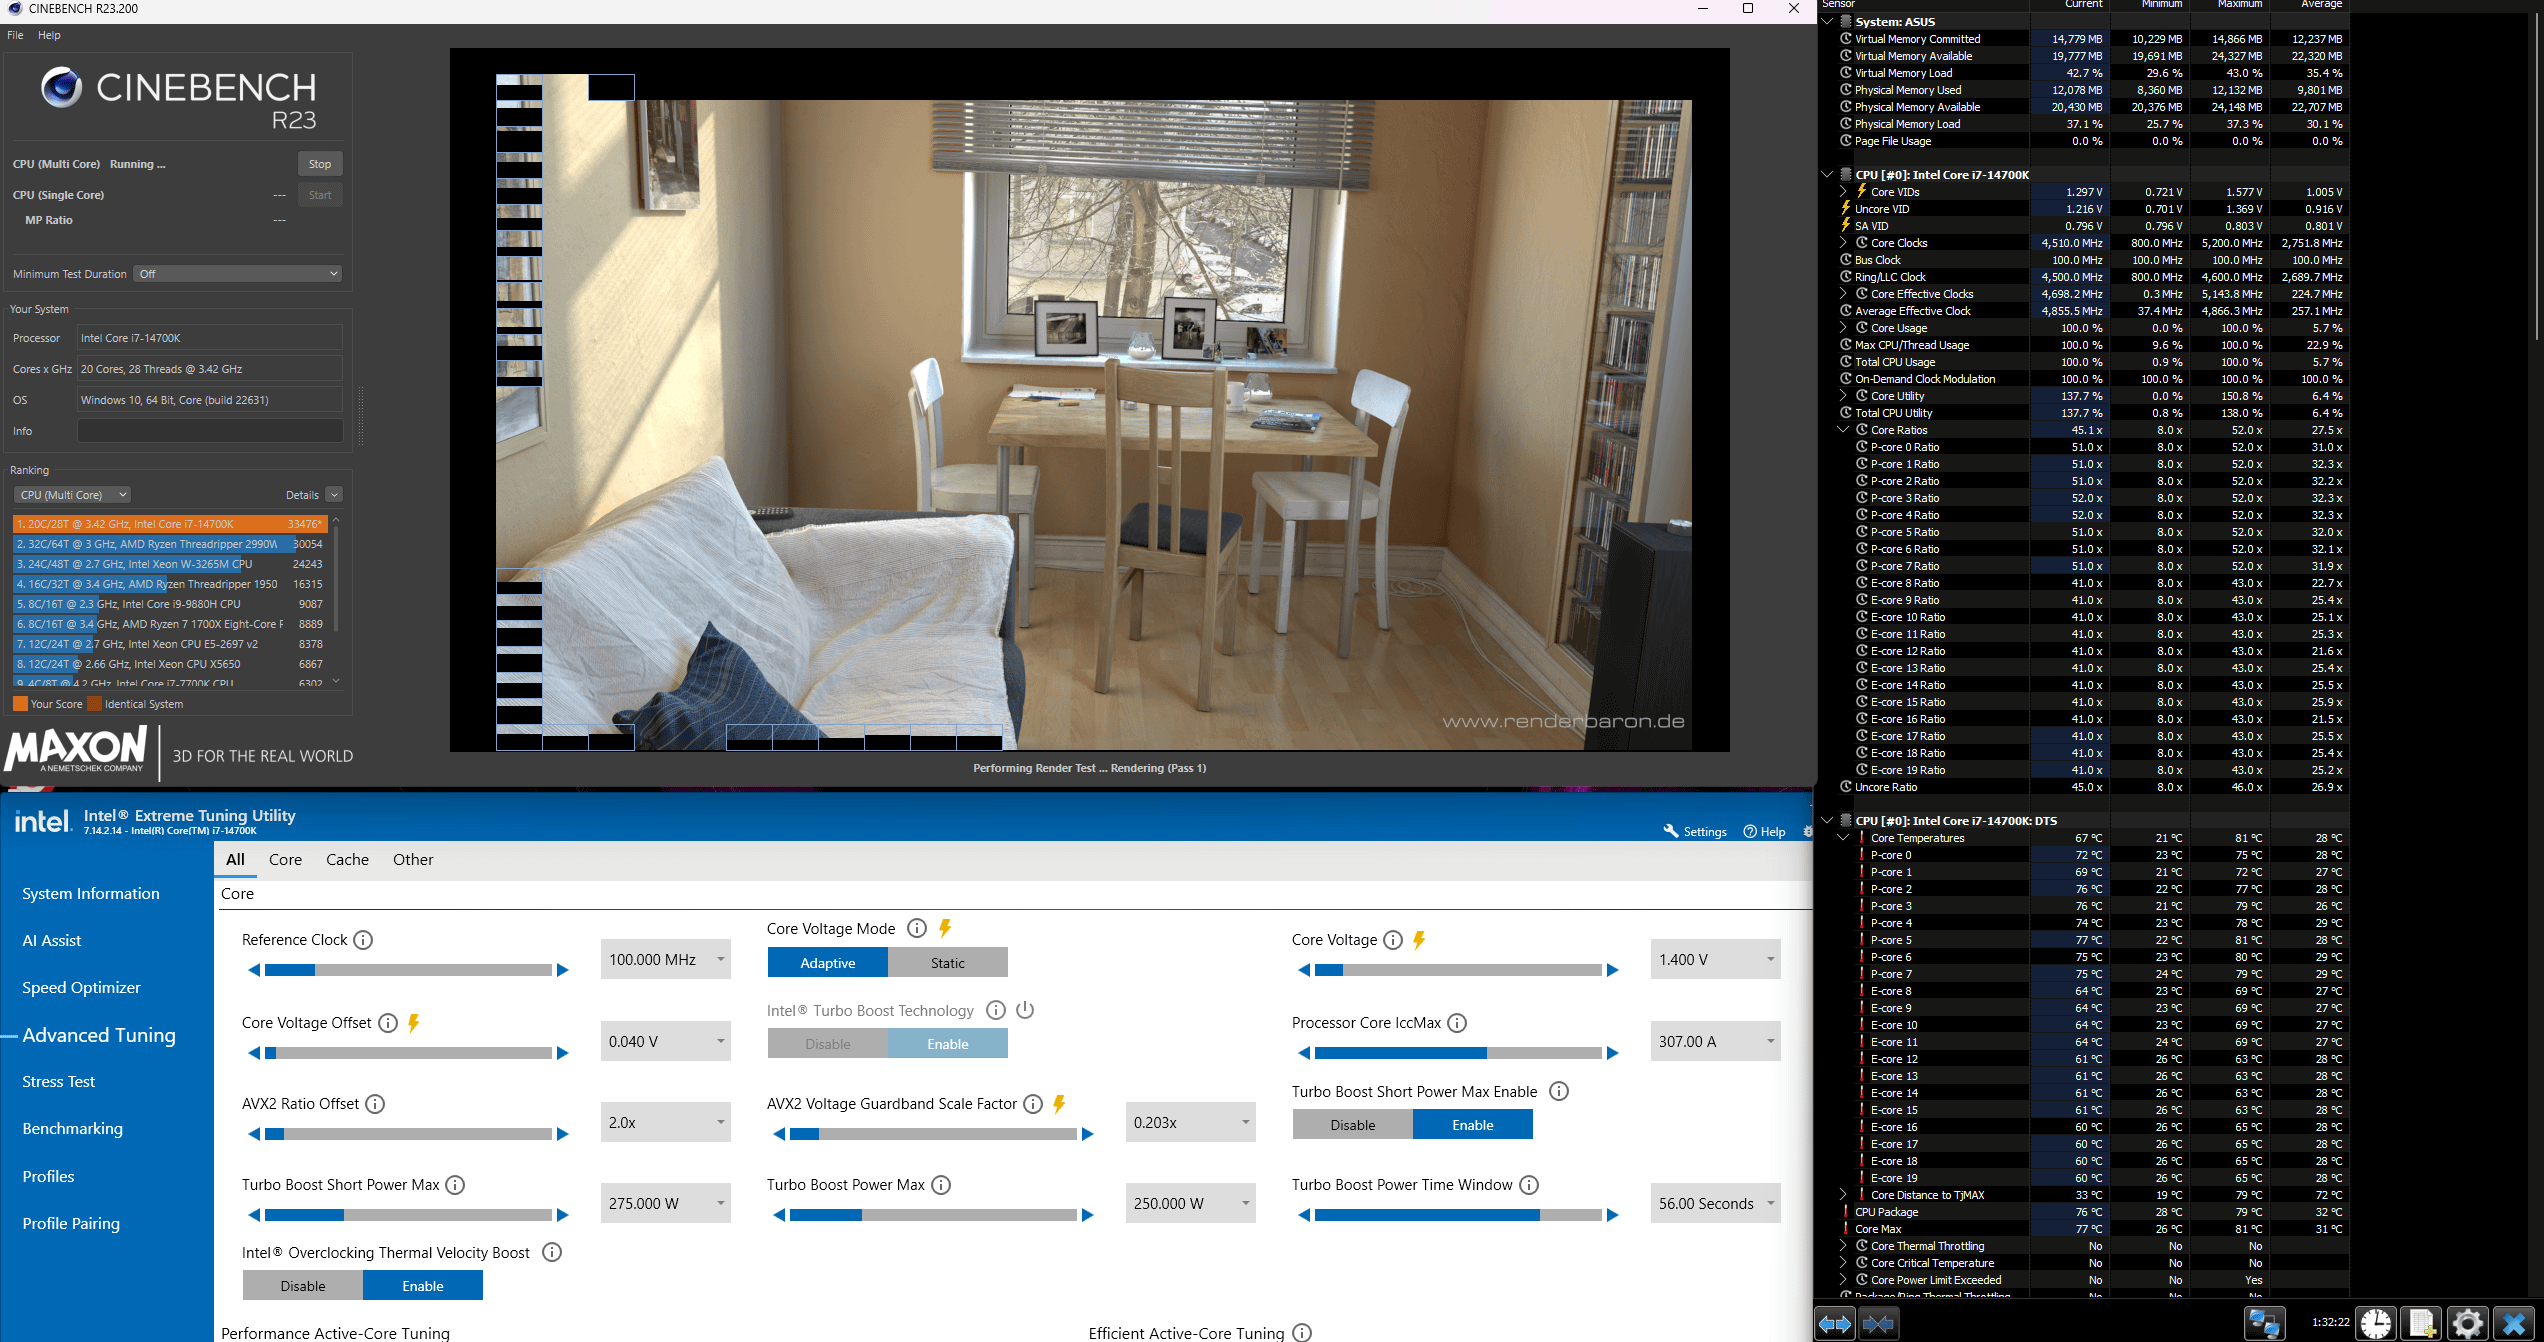Collapse the Core Ratios tree in HWiNFO
Viewport: 2544px width, 1342px height.
pos(1843,430)
